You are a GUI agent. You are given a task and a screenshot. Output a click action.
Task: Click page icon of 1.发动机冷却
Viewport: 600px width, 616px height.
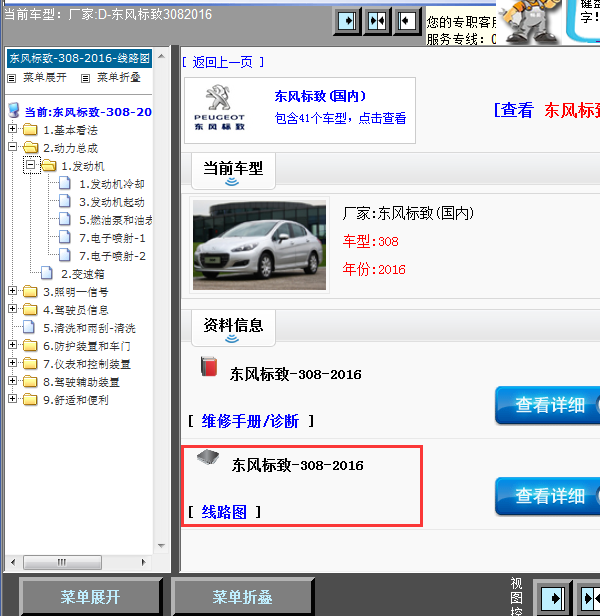pyautogui.click(x=65, y=183)
